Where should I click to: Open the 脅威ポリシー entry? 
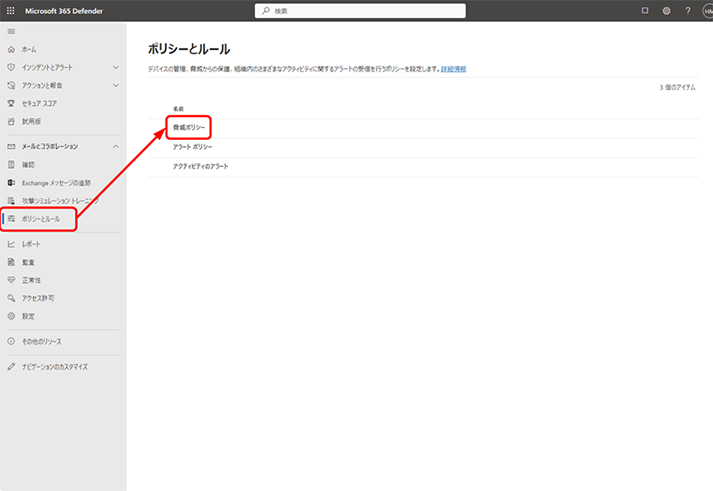189,127
